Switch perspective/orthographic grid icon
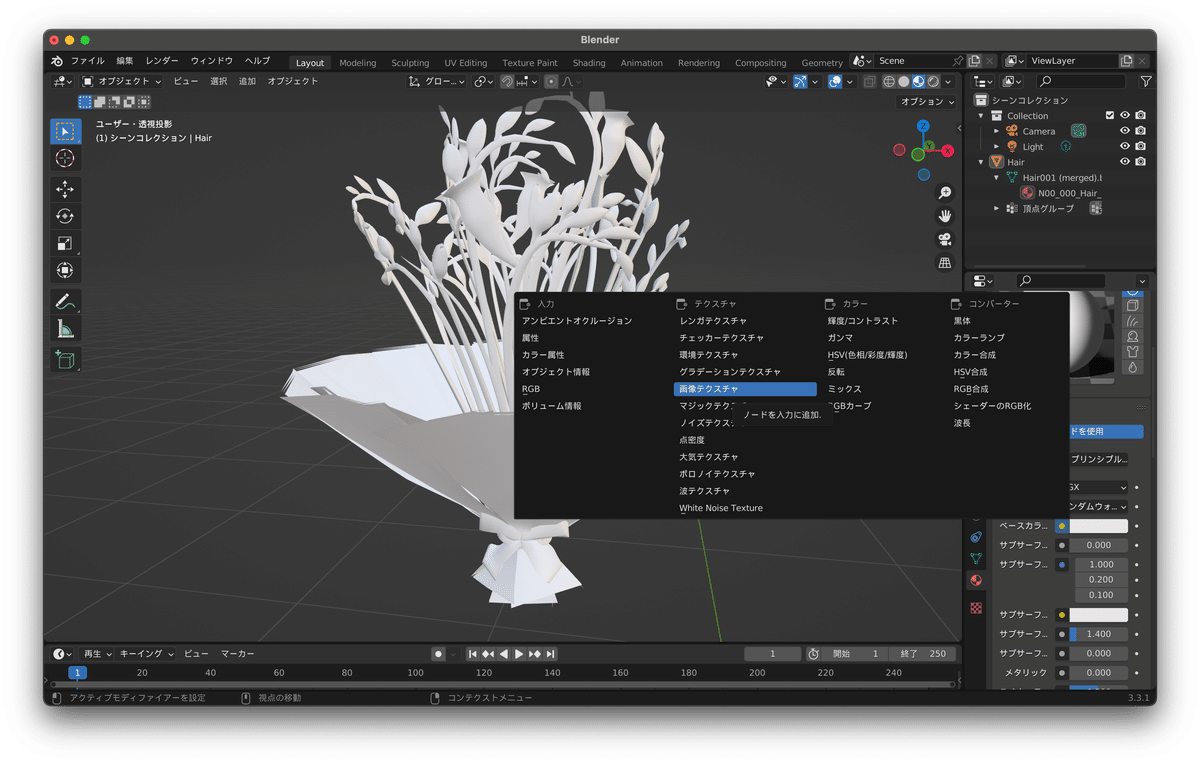The width and height of the screenshot is (1200, 763). click(x=944, y=262)
